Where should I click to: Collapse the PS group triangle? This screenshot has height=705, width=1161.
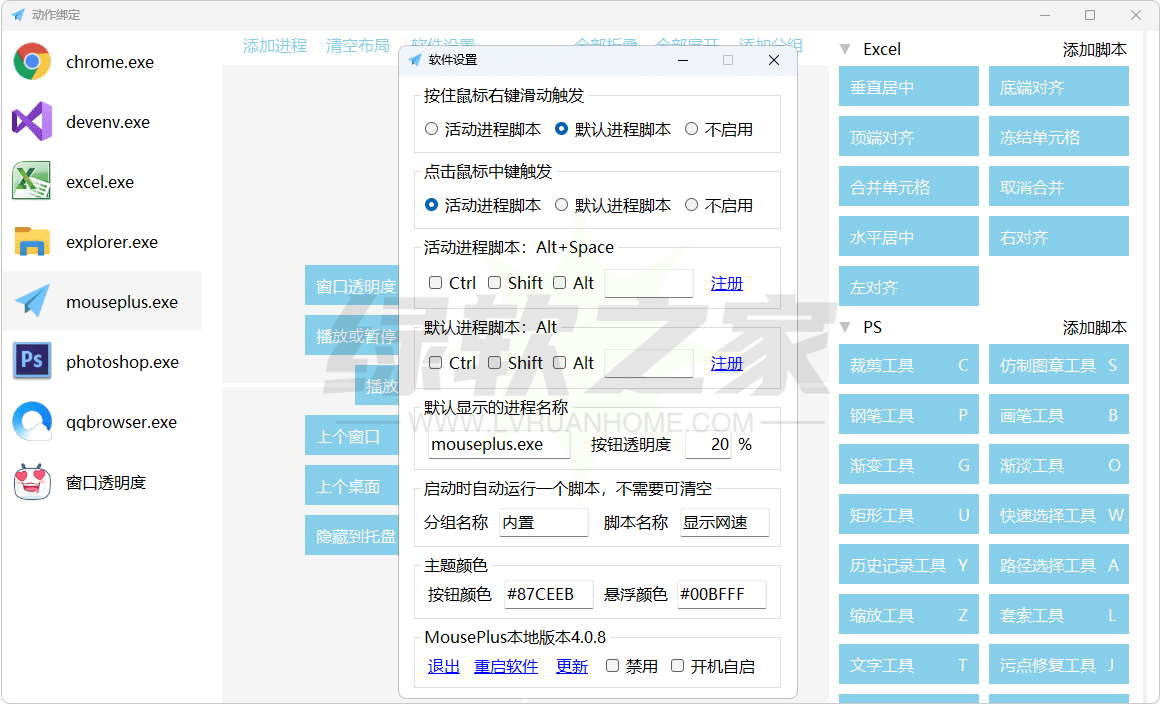pos(845,327)
